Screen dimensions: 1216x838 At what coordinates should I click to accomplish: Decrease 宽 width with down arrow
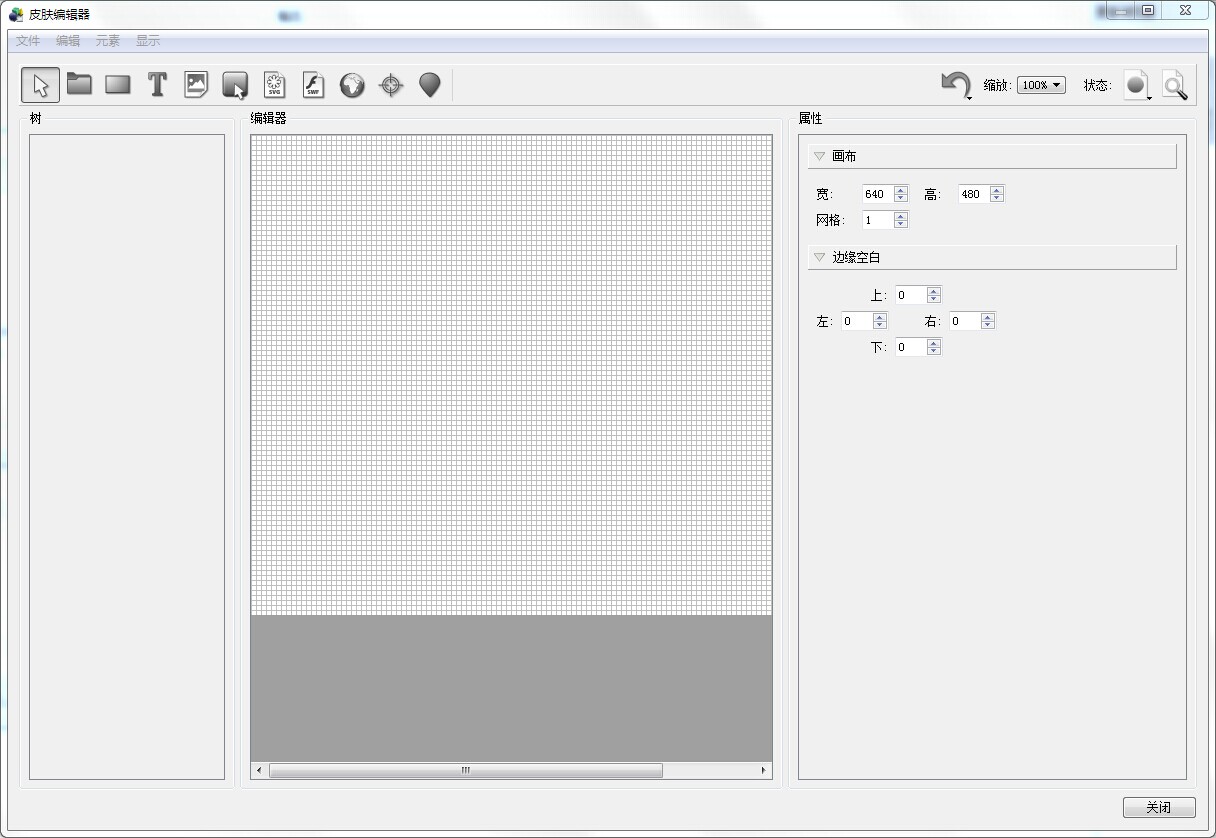click(901, 198)
